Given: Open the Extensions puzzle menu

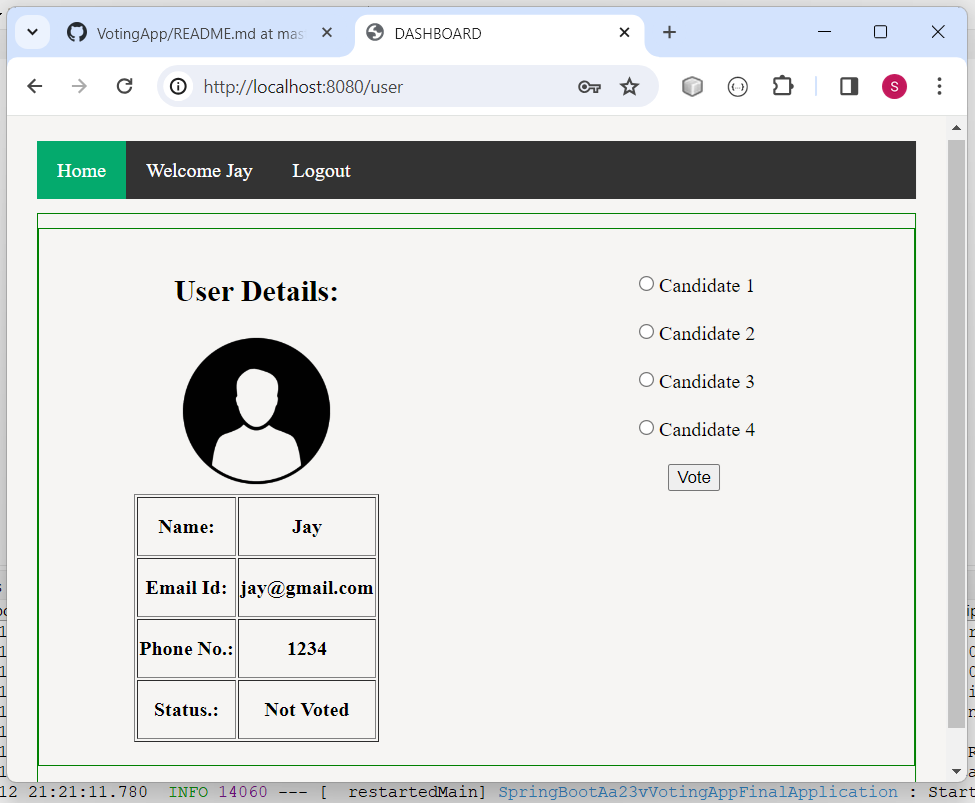Looking at the screenshot, I should point(783,86).
